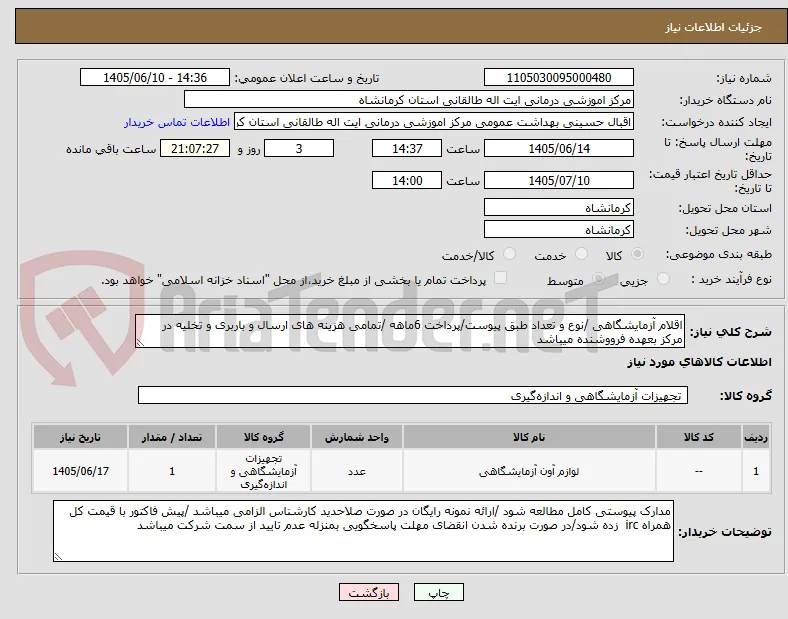Click the response deadline date 1405/06/14

point(558,149)
